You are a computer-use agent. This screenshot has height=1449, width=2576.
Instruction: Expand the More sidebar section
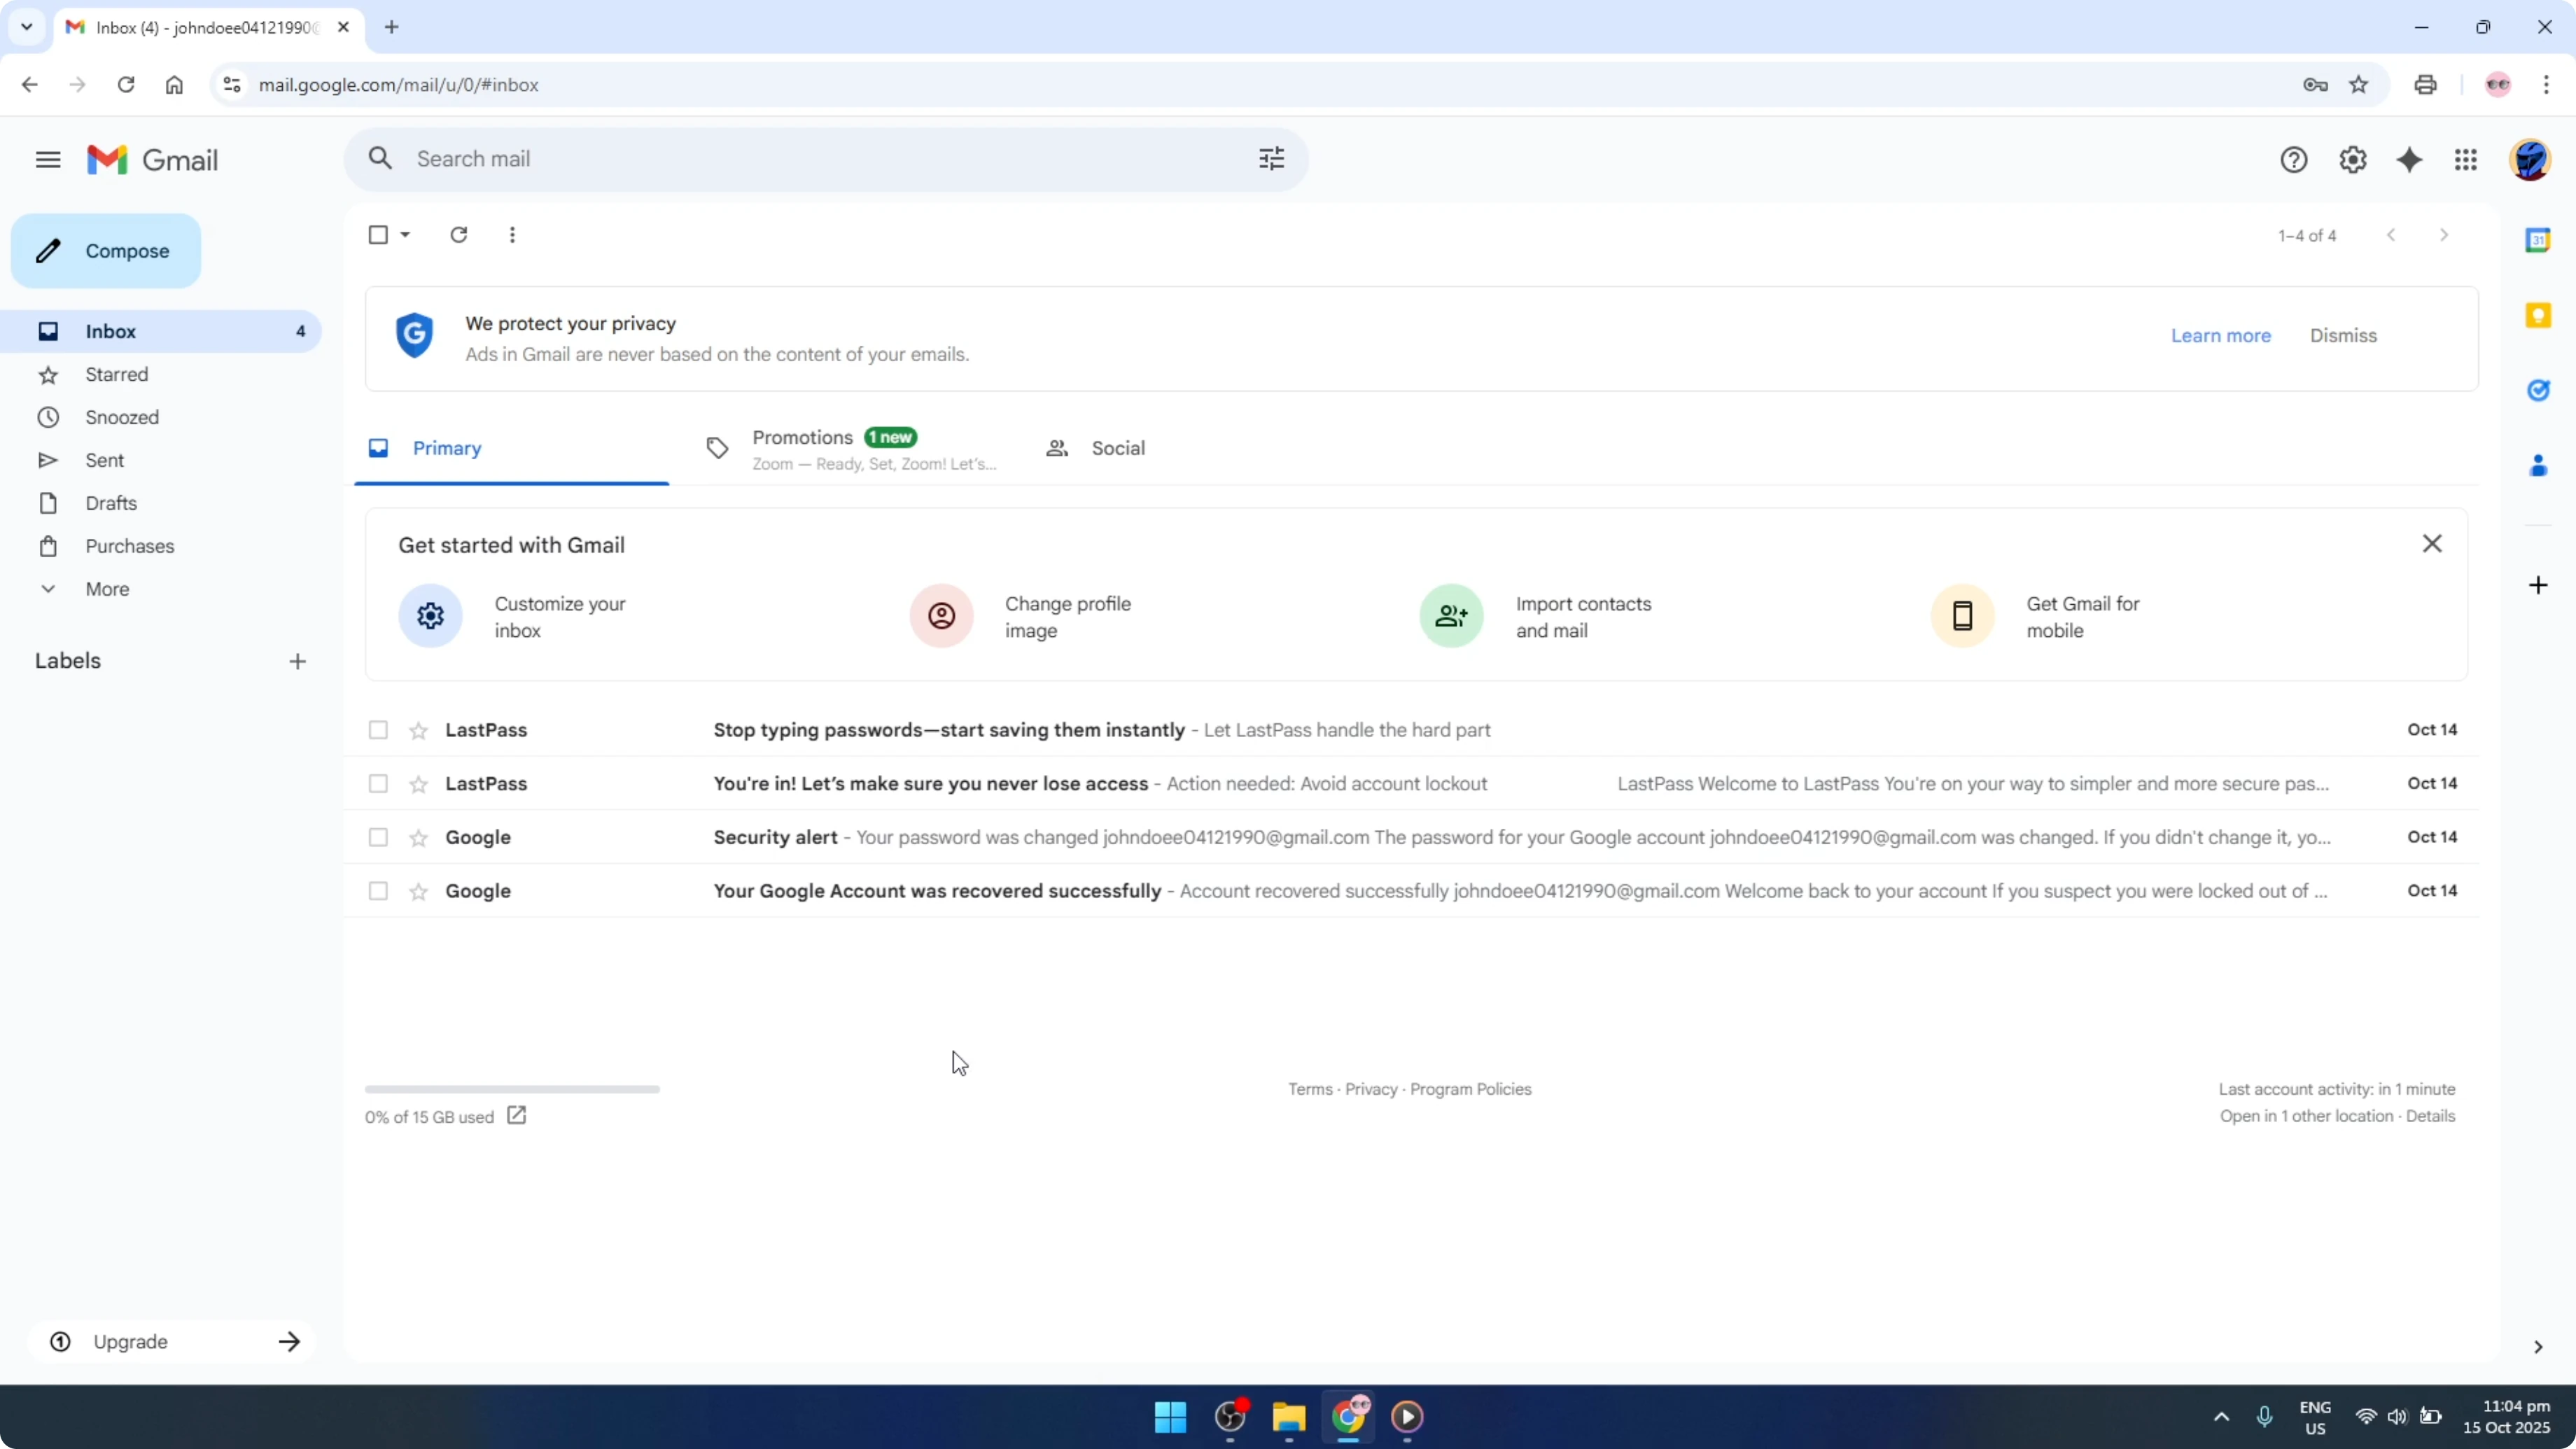[x=107, y=589]
